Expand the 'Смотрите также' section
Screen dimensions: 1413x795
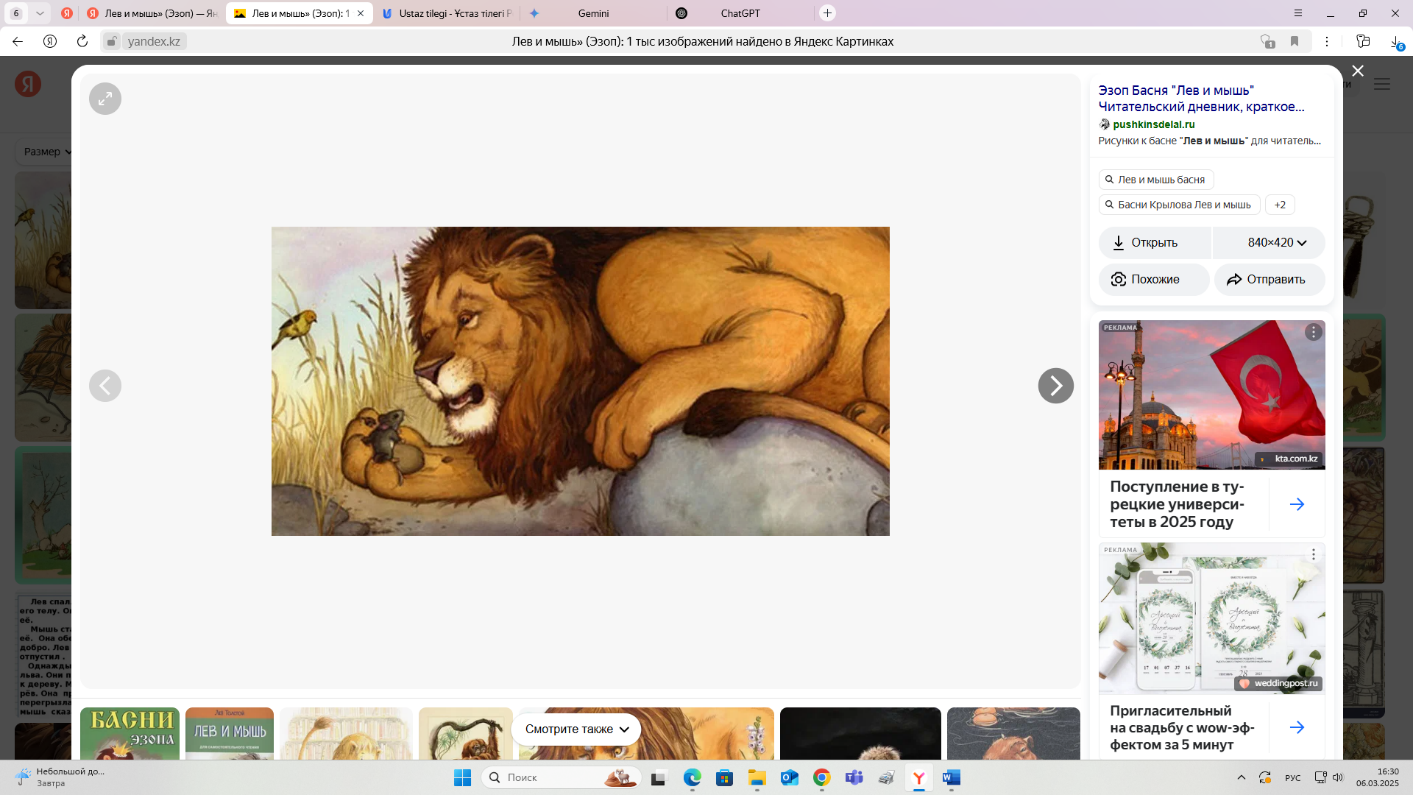(576, 729)
